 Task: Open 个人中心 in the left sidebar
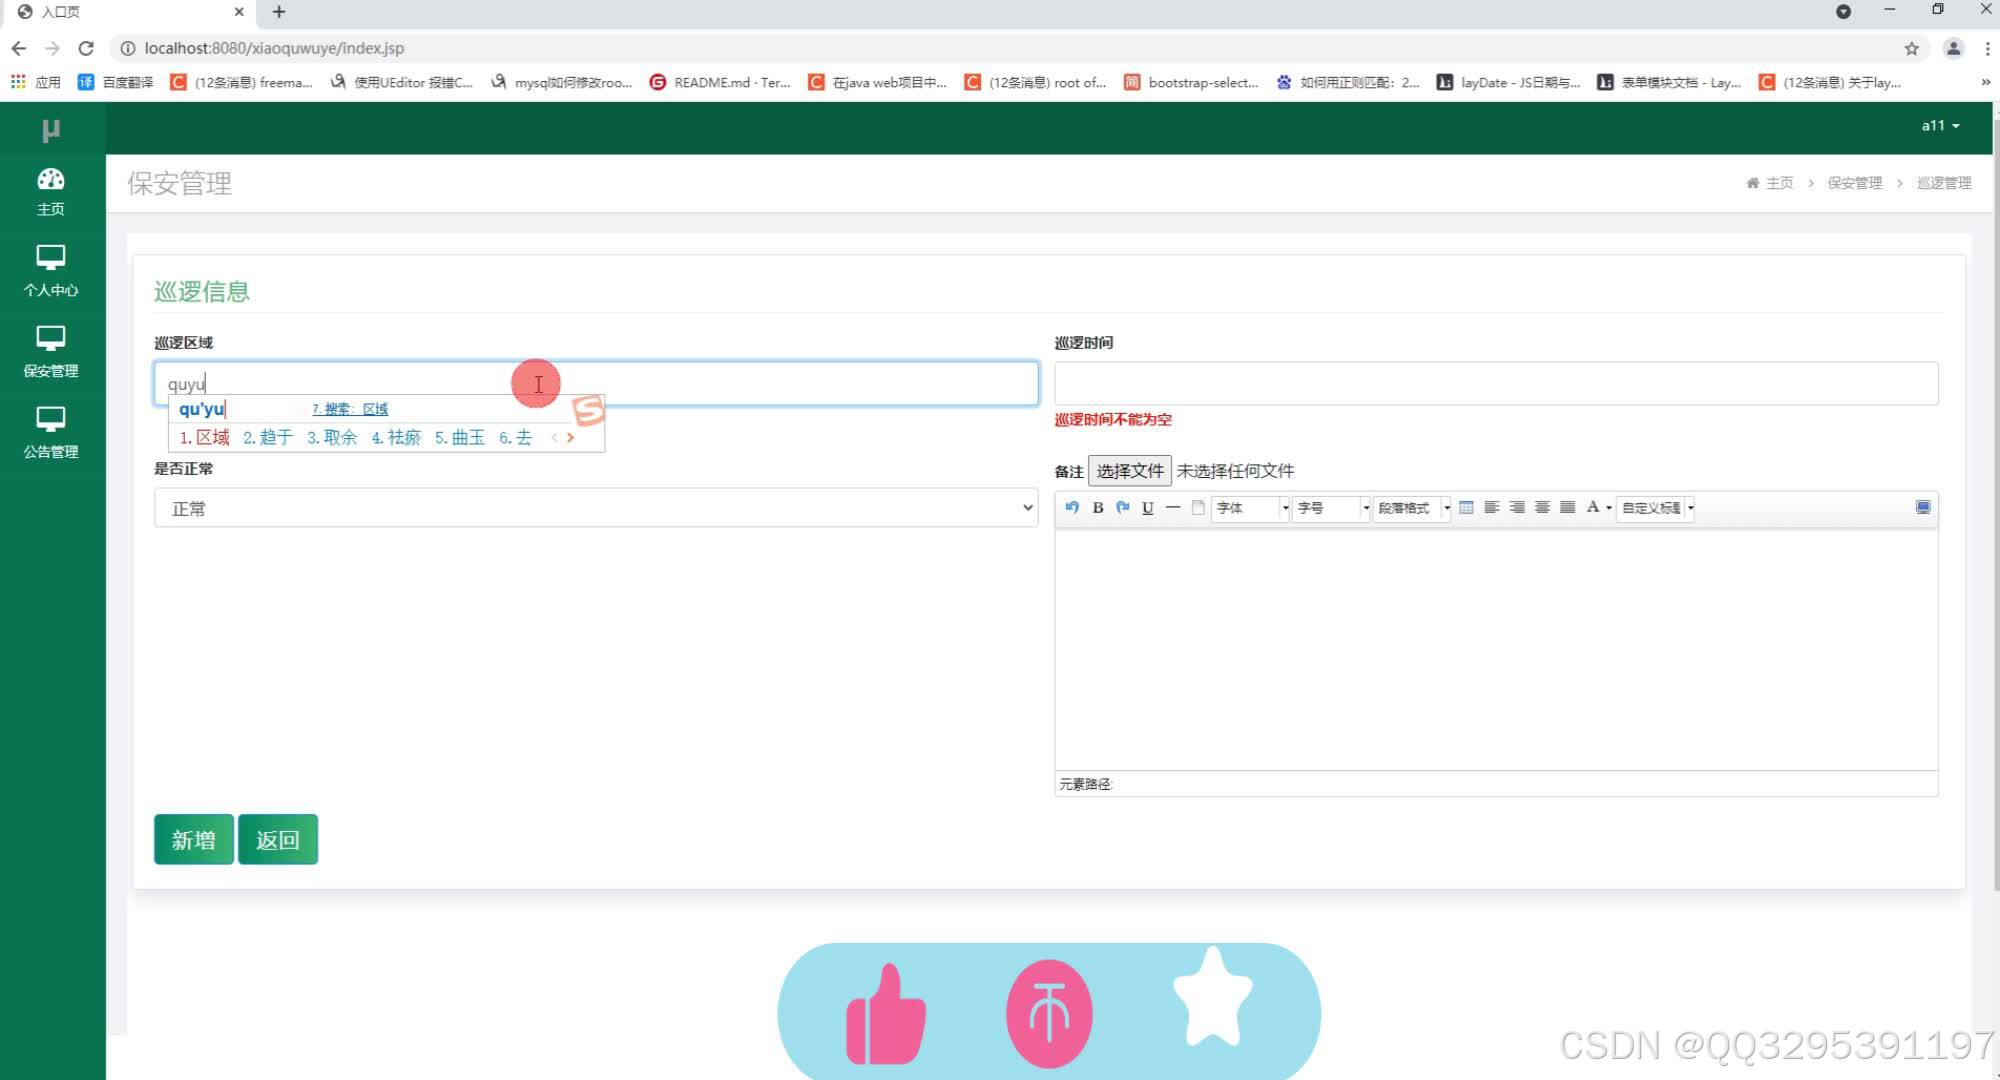51,272
